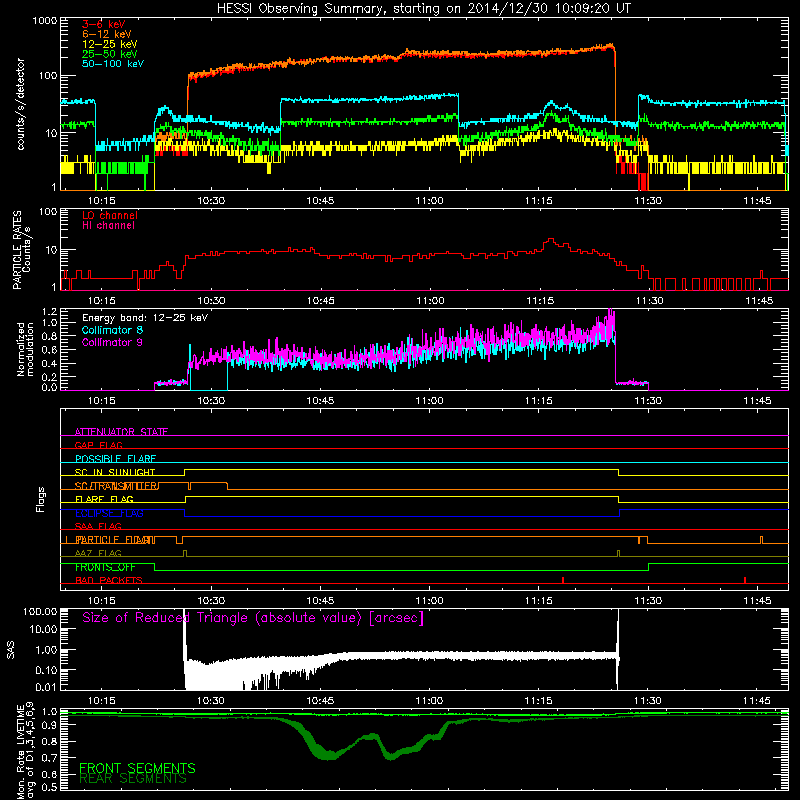Select the Collimator 9 legend label

[112, 342]
